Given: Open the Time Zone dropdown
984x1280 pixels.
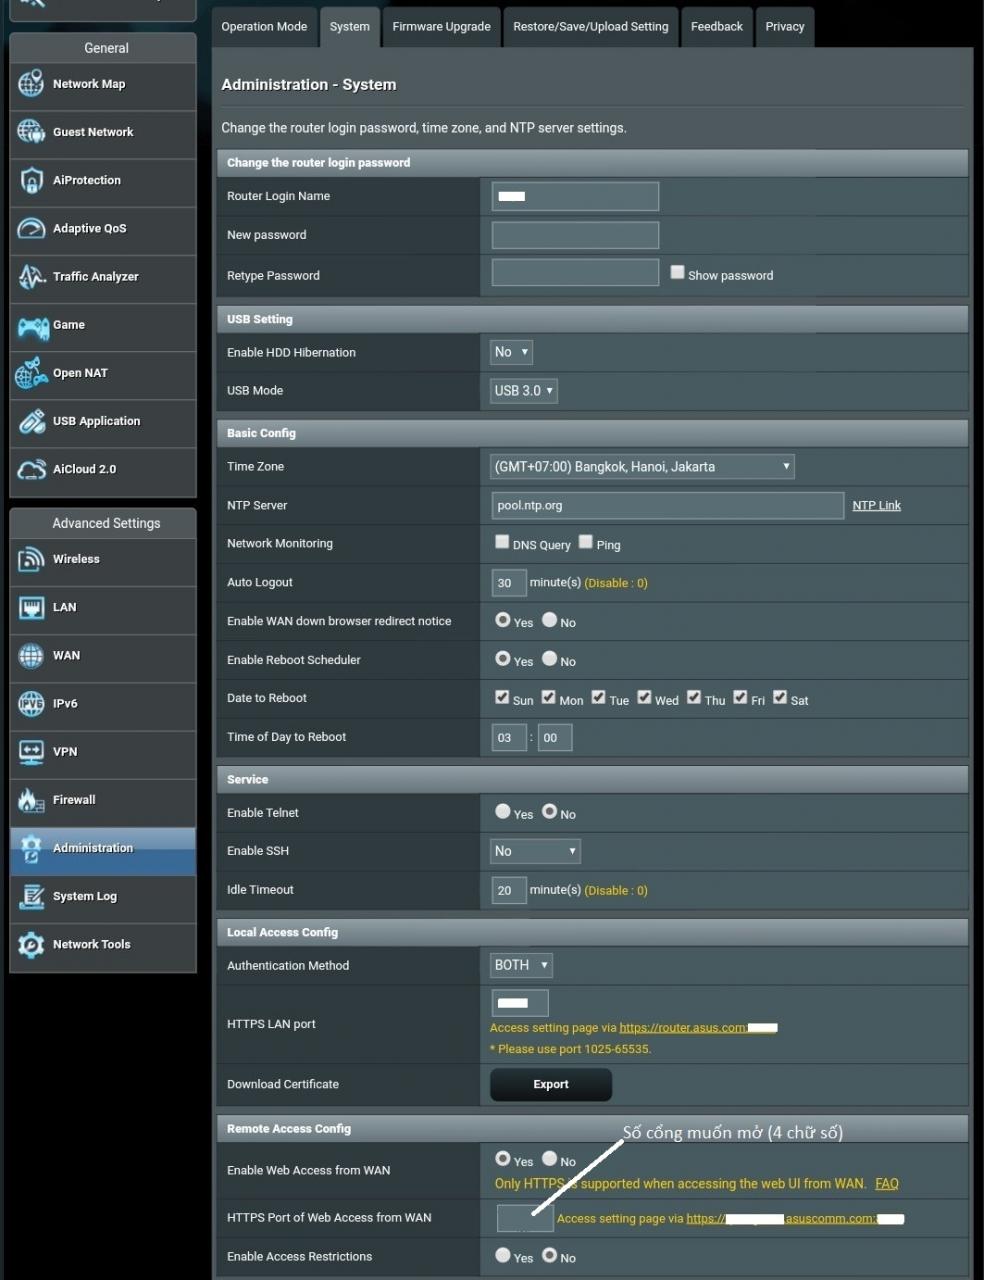Looking at the screenshot, I should 642,467.
